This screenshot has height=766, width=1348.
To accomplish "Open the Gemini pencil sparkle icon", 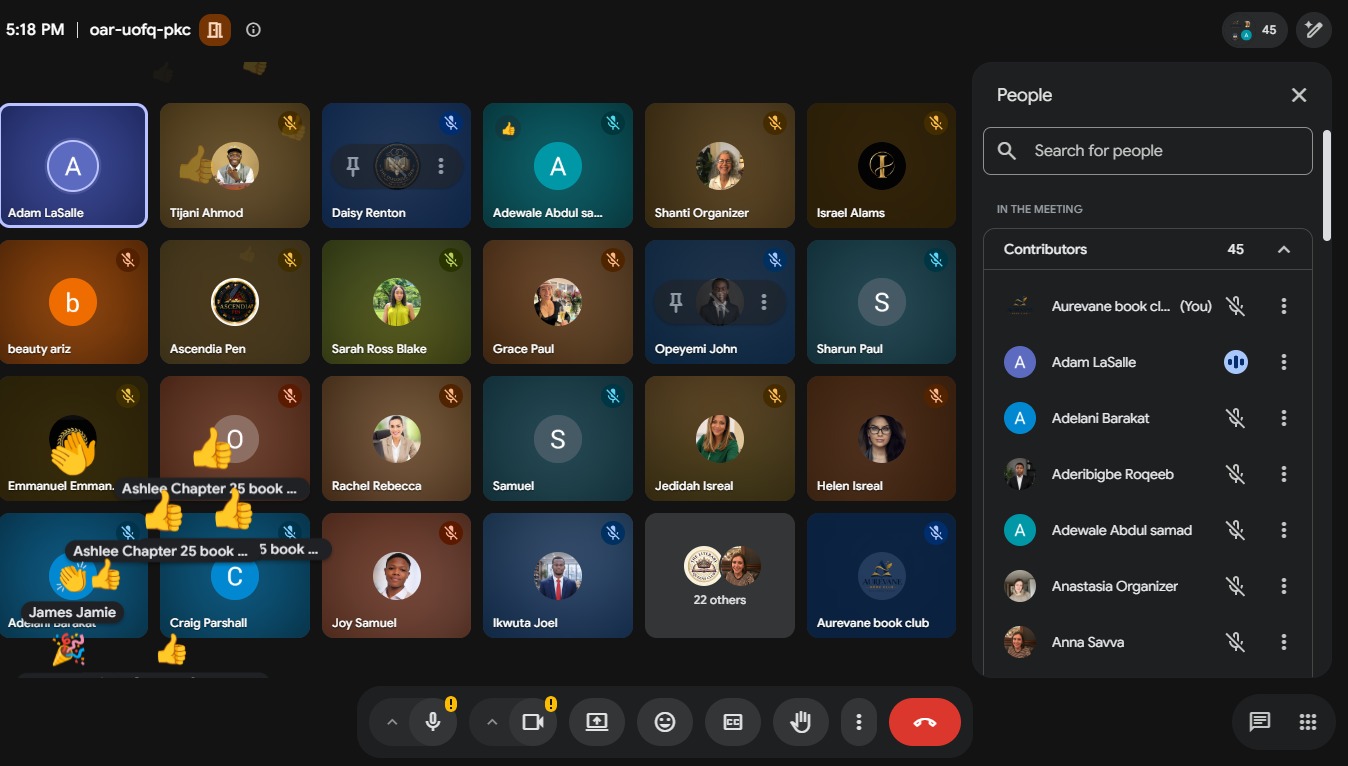I will (x=1314, y=30).
